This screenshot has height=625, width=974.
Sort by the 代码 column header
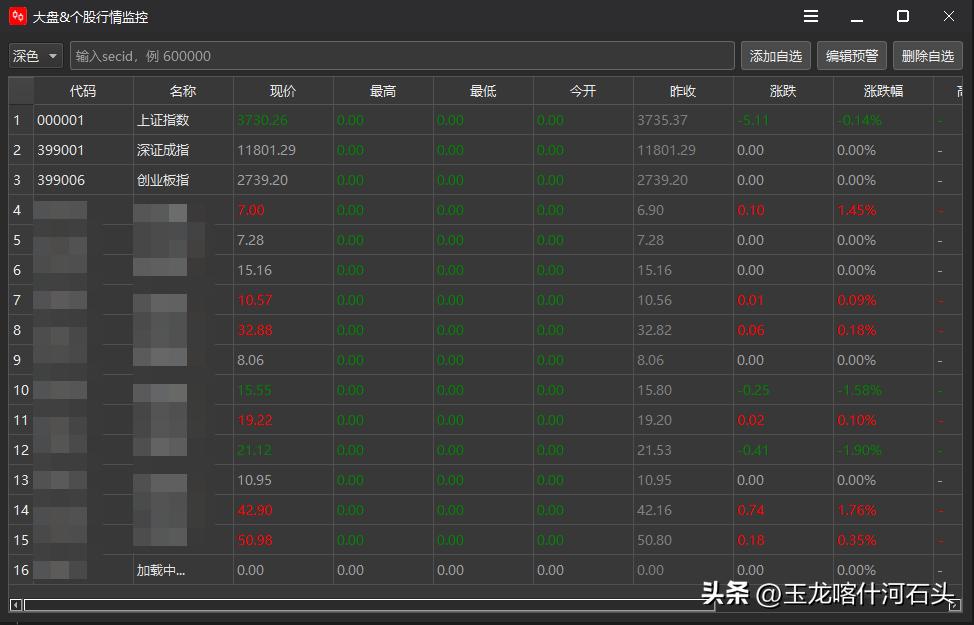point(83,91)
